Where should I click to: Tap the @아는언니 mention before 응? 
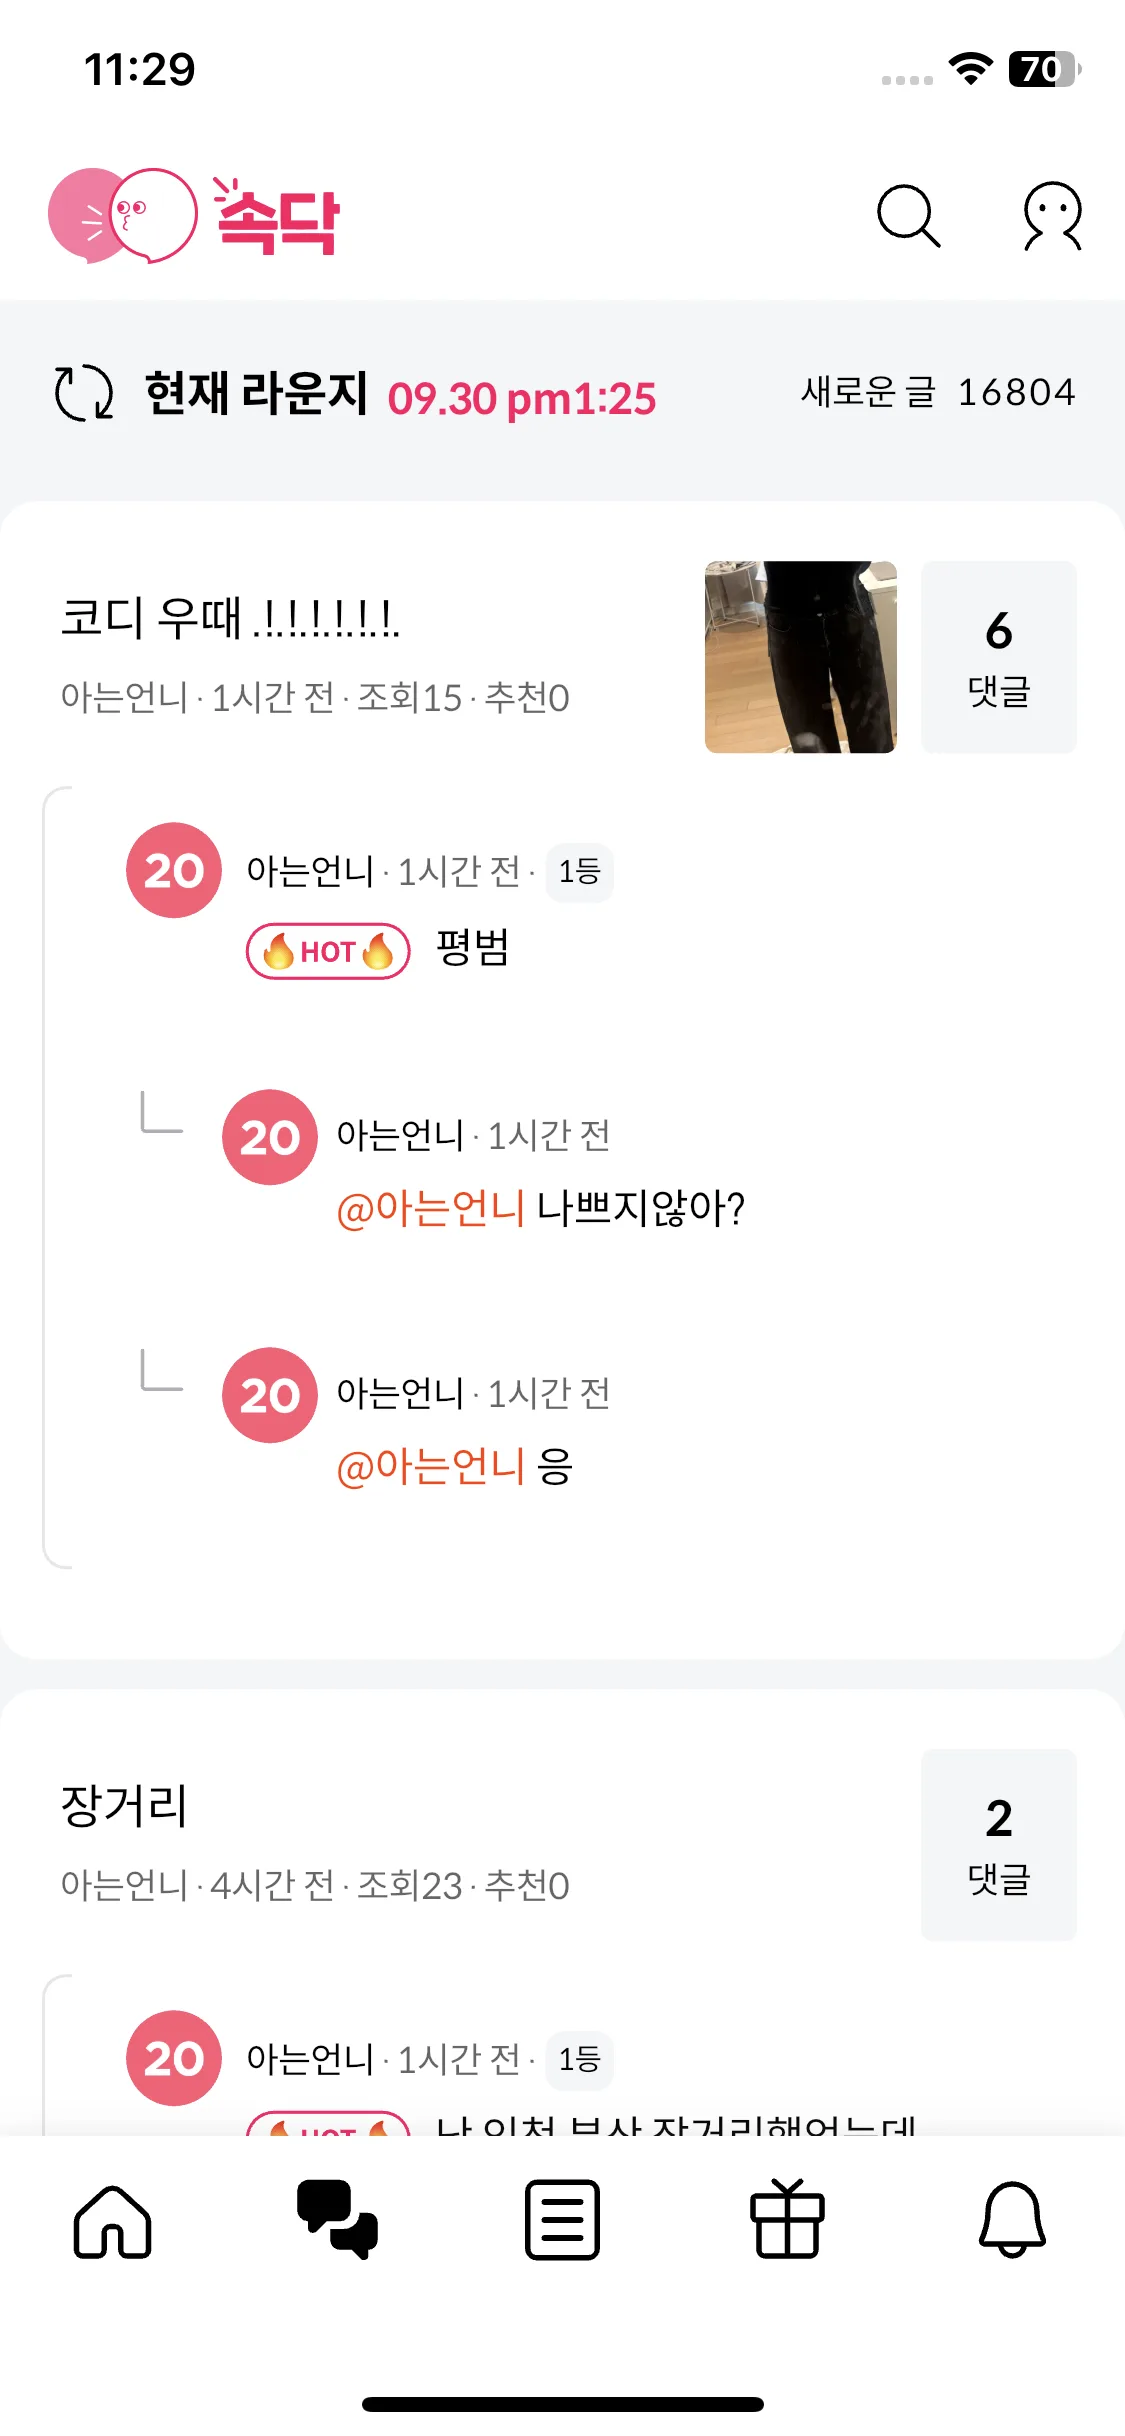[430, 1467]
